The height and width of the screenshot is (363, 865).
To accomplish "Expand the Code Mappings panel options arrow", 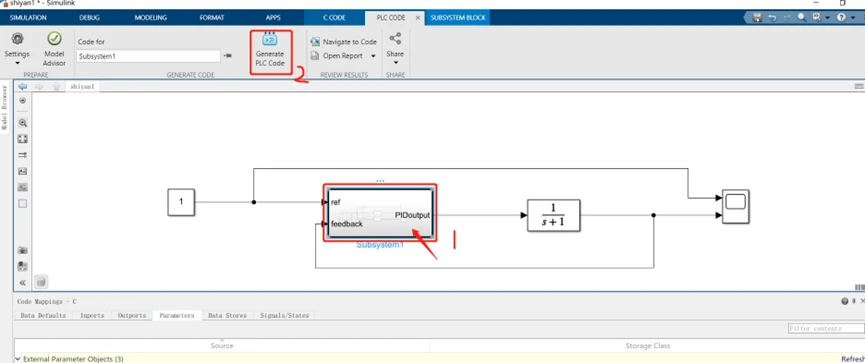I will 855,301.
